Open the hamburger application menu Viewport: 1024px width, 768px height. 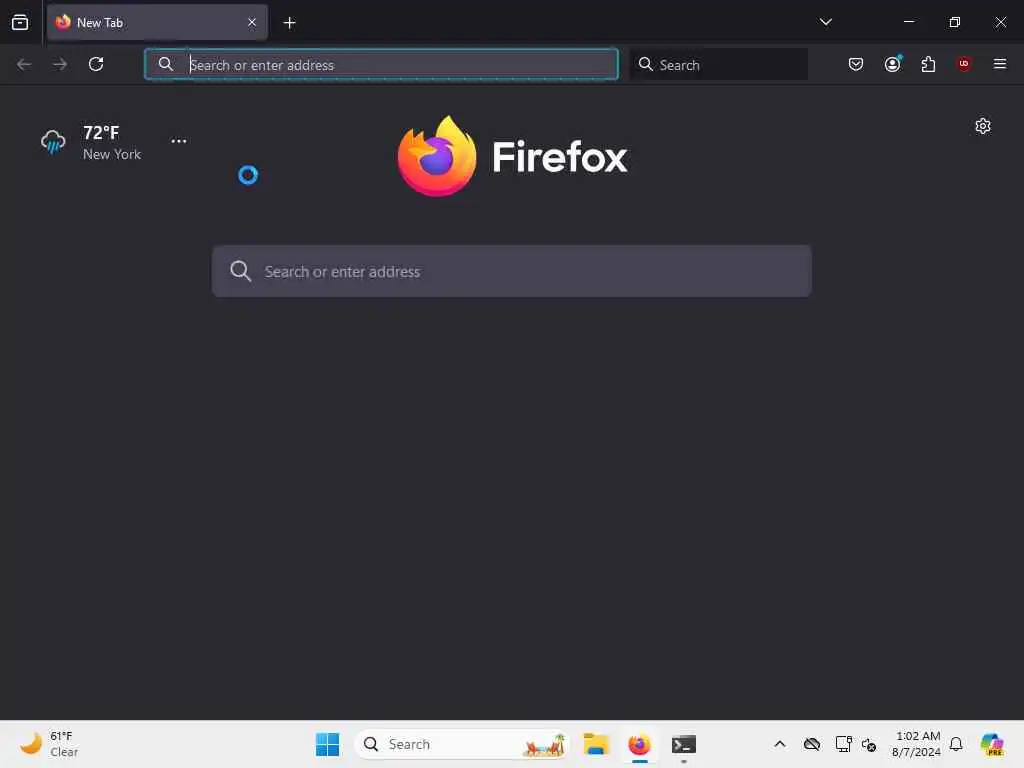pyautogui.click(x=999, y=64)
